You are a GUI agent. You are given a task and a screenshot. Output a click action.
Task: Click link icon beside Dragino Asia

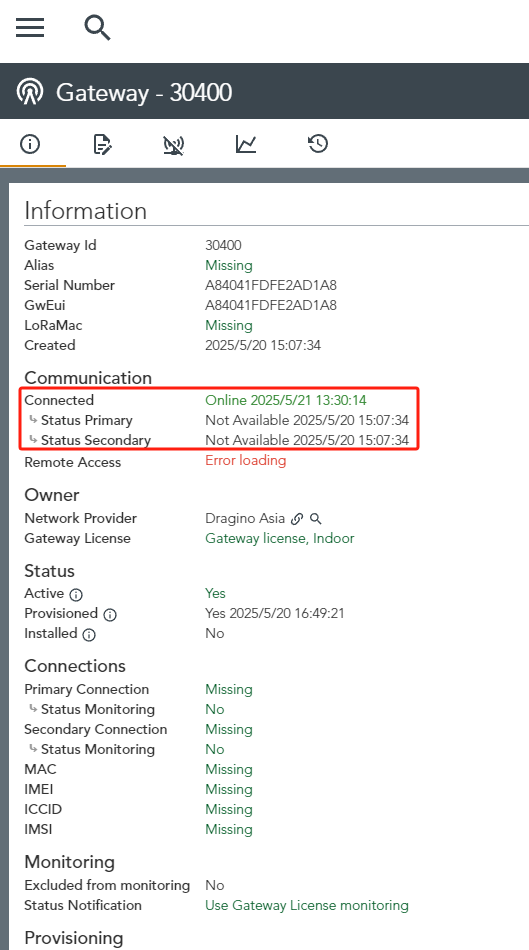click(297, 519)
